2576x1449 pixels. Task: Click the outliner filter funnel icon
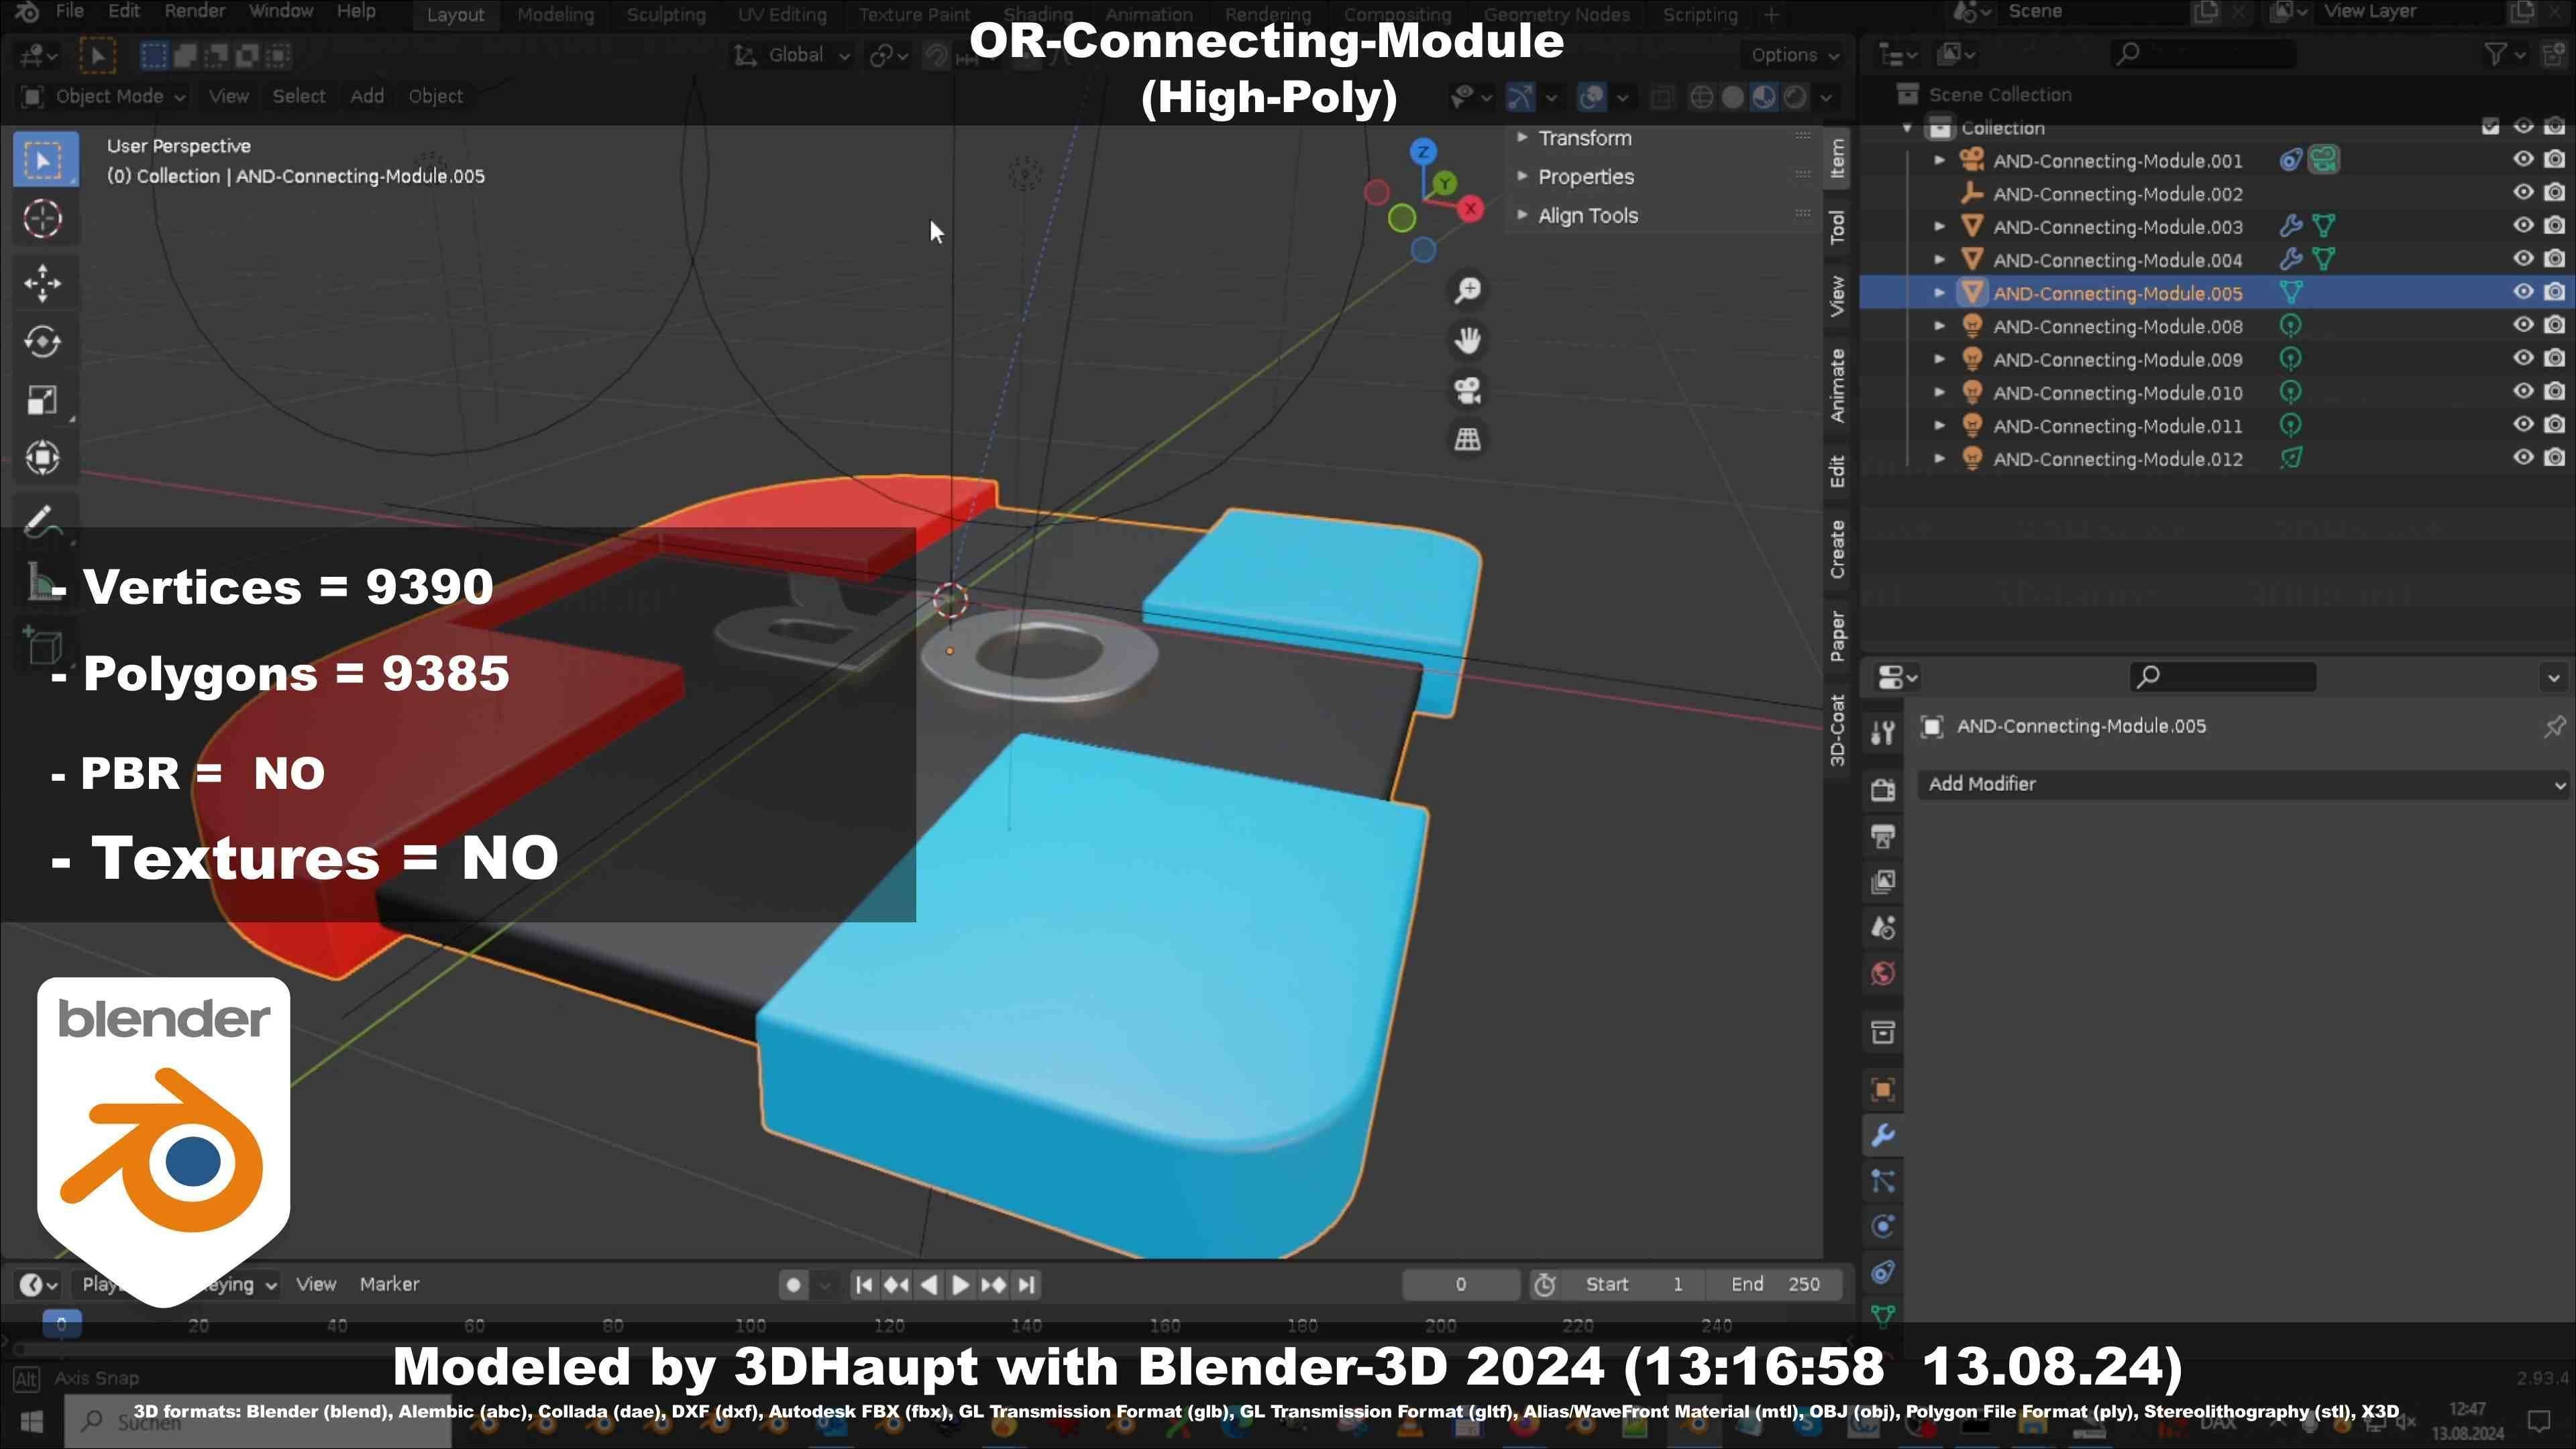2496,54
